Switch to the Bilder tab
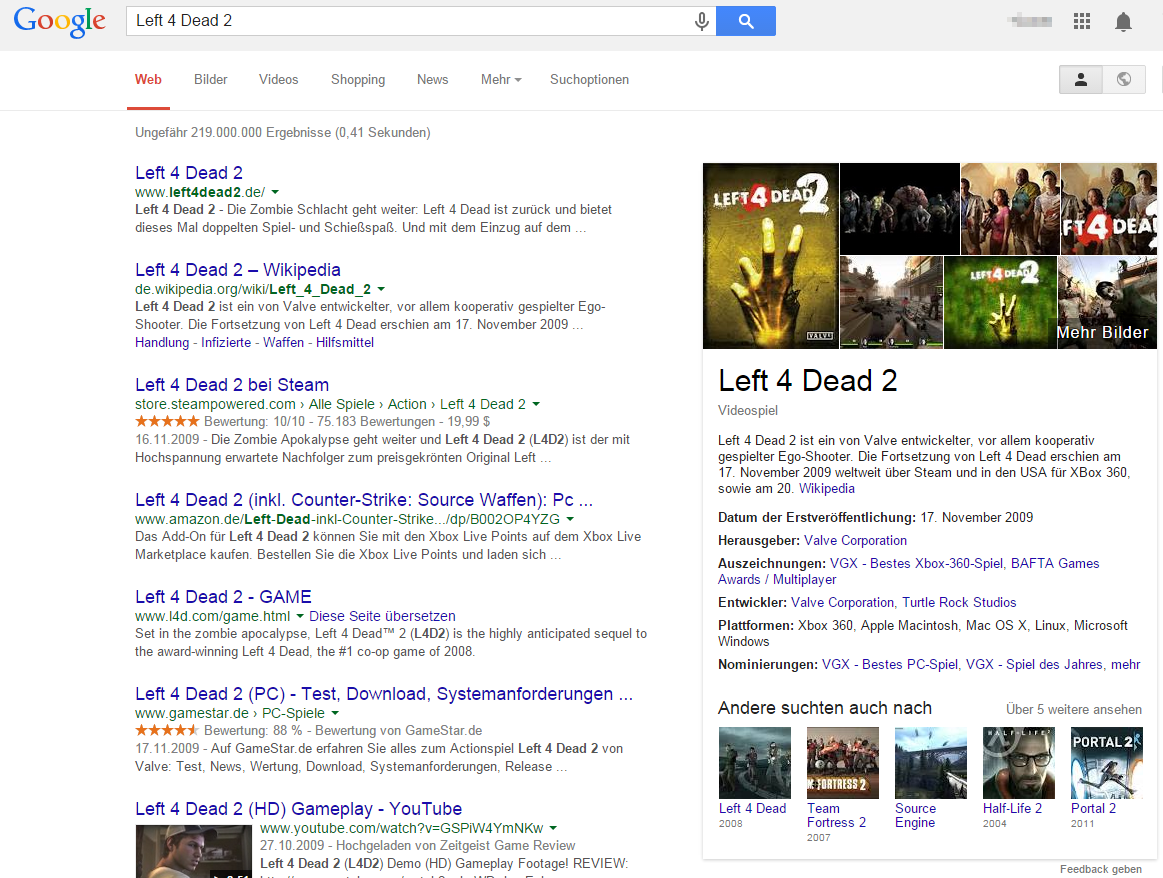 211,79
